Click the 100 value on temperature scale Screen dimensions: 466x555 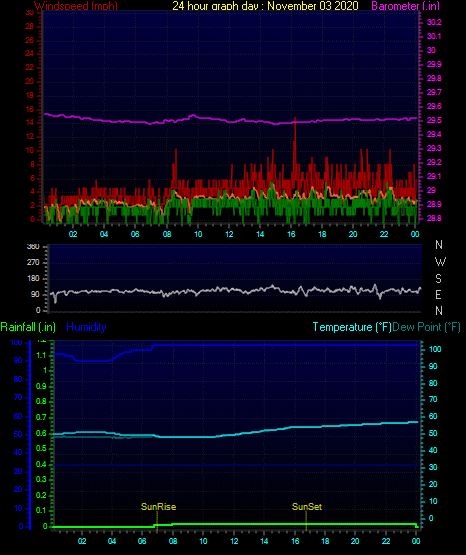coord(435,349)
